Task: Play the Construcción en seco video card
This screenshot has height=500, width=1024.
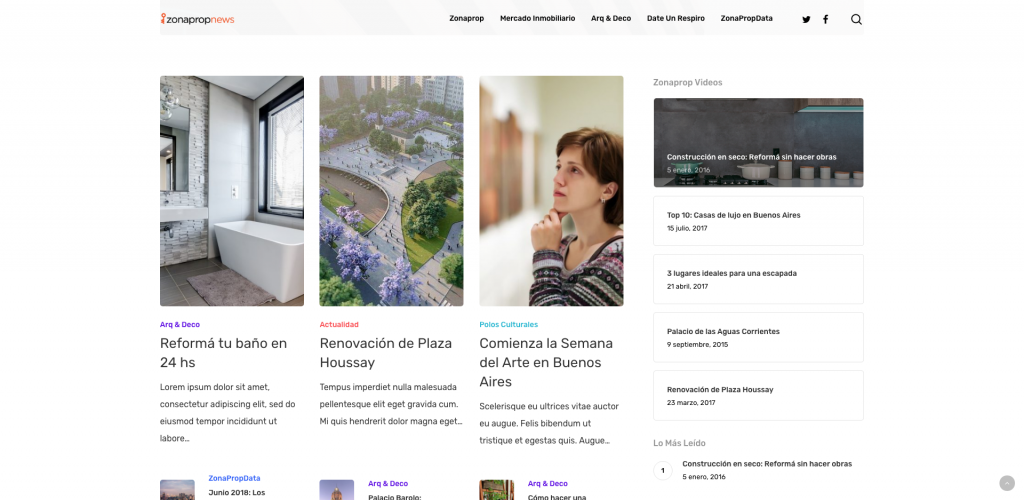Action: [758, 142]
